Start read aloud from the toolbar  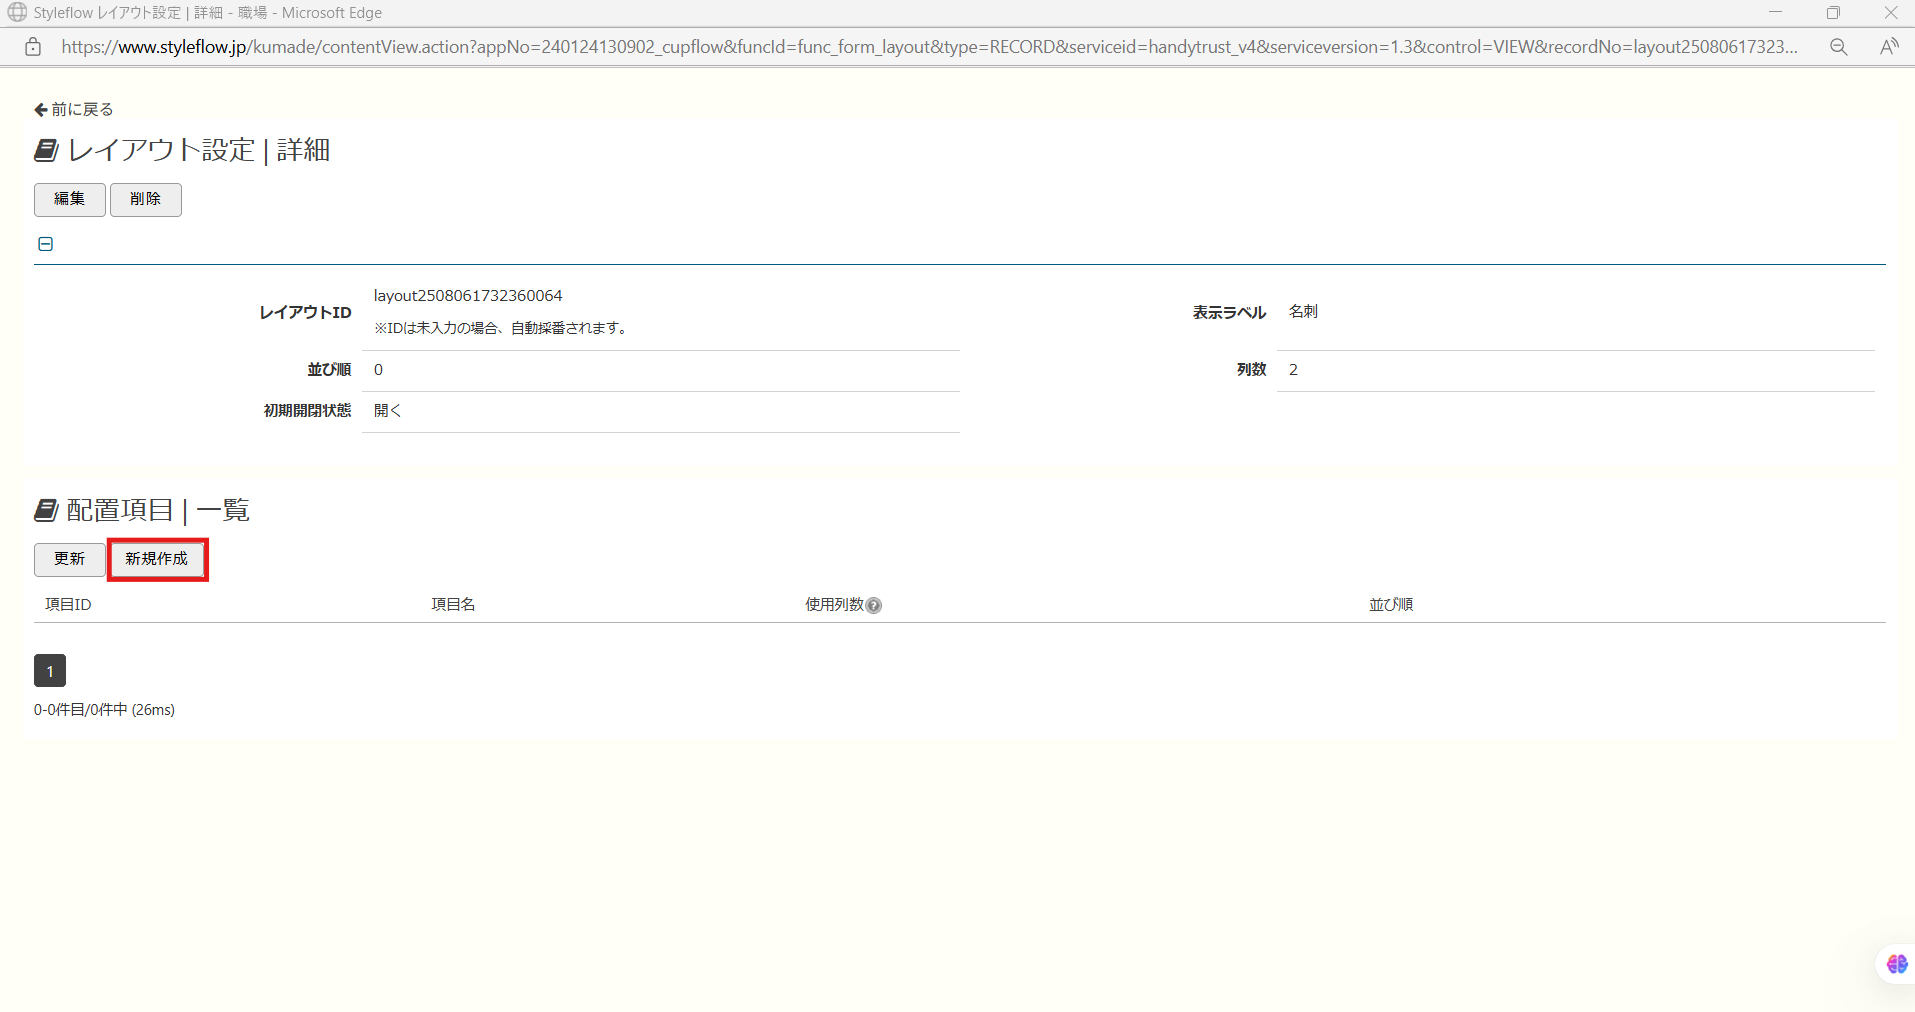1891,46
